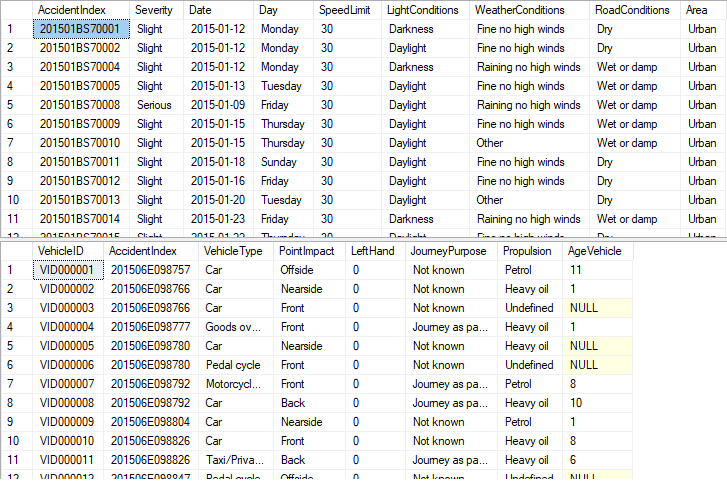Select row 5 with Serious severity
Image resolution: width=727 pixels, height=481 pixels.
point(364,105)
